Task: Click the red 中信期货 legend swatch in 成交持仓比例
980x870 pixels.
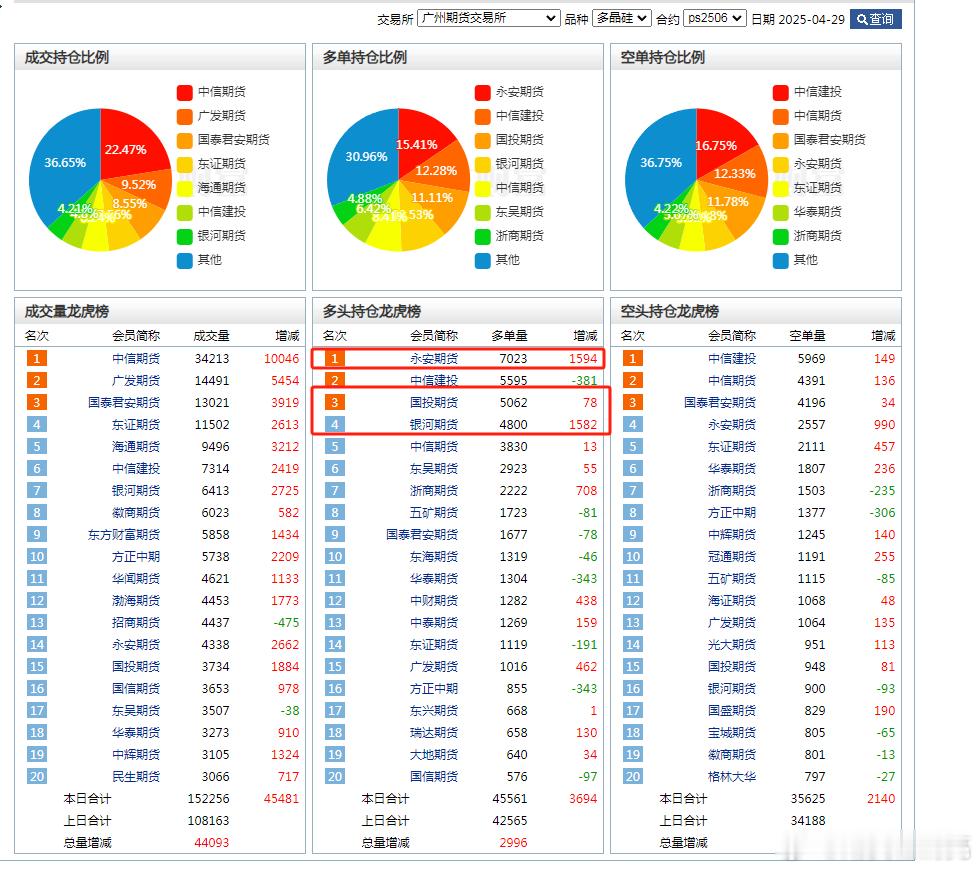Action: click(x=184, y=92)
